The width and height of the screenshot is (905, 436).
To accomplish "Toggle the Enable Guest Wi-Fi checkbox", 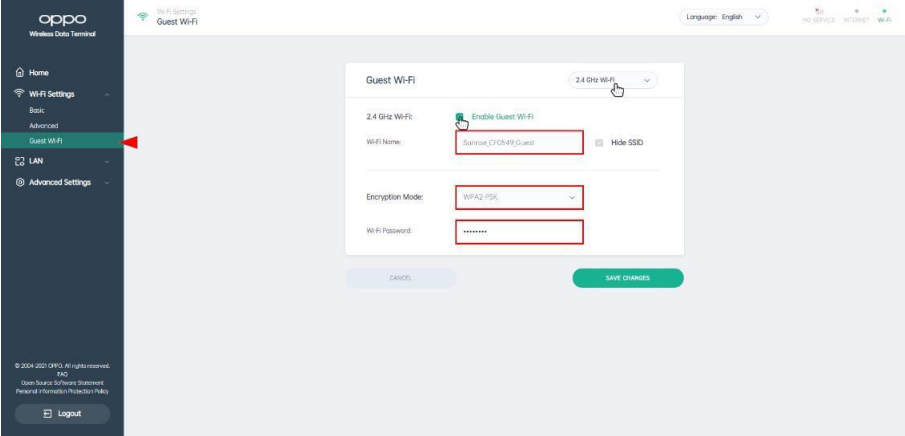I will [459, 117].
